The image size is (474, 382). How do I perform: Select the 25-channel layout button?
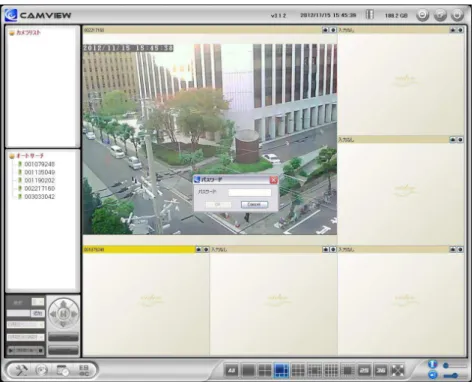point(364,370)
